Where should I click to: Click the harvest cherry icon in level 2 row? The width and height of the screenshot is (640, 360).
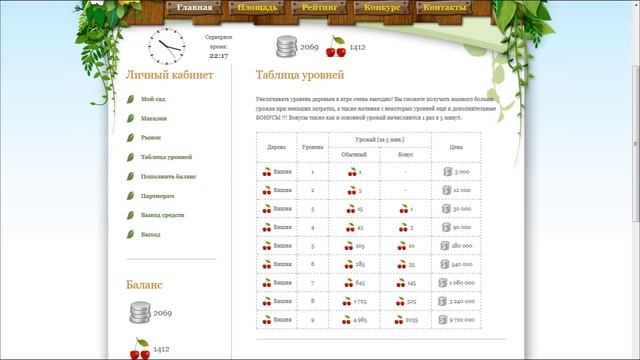352,190
